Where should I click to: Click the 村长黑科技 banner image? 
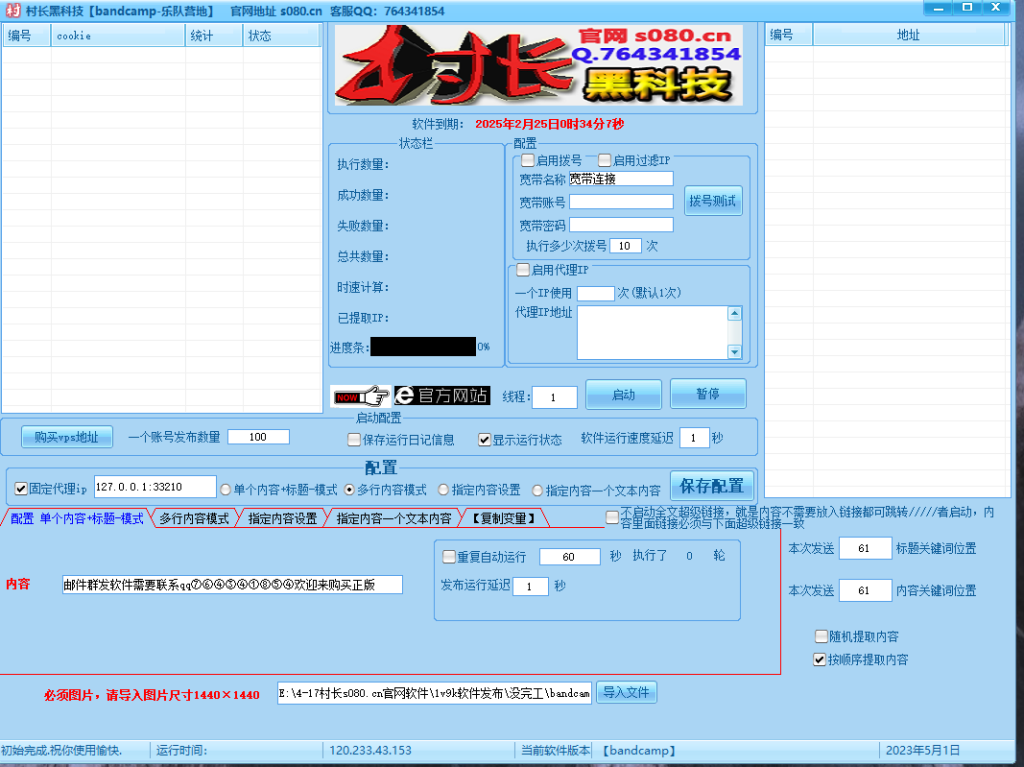[540, 67]
